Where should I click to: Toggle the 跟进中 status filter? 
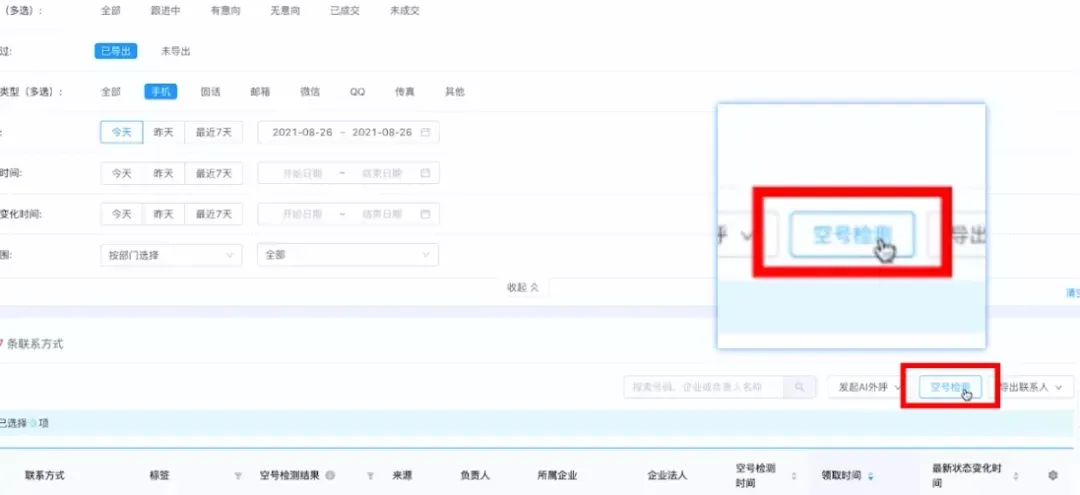[x=165, y=11]
